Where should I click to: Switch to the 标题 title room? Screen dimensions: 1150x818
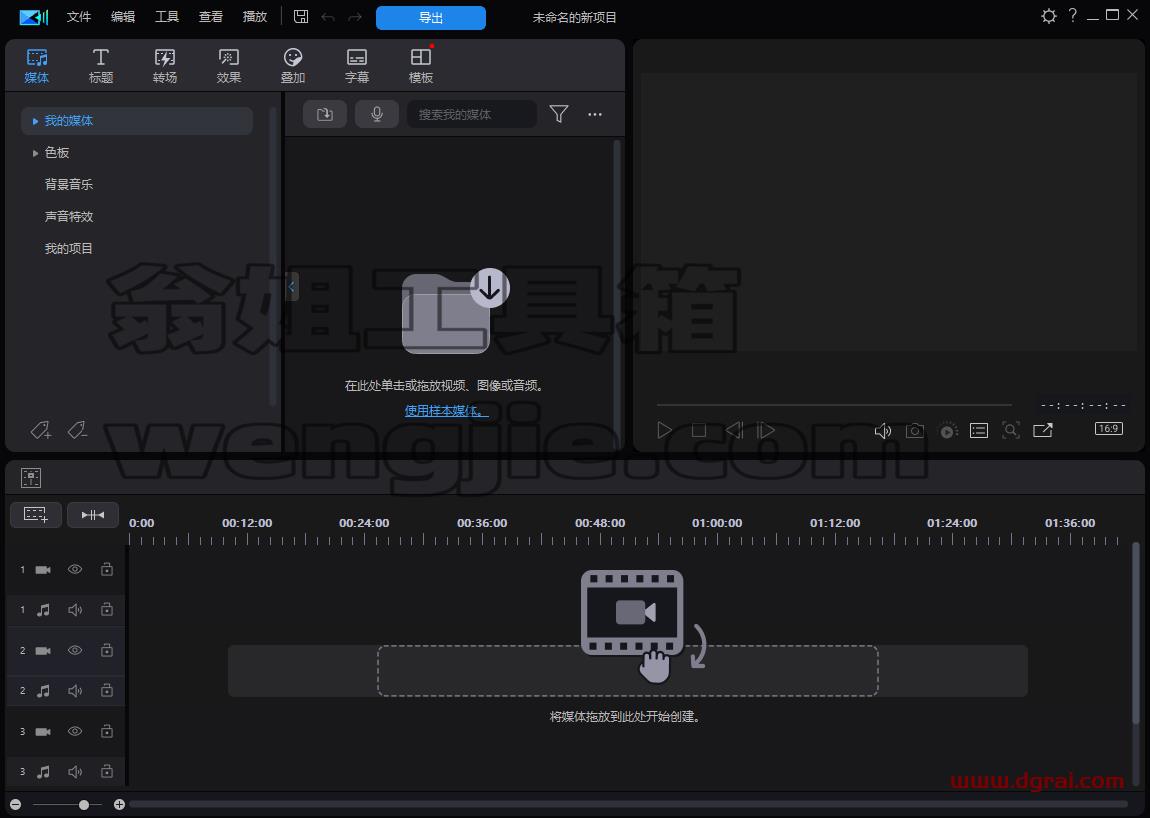click(x=100, y=66)
